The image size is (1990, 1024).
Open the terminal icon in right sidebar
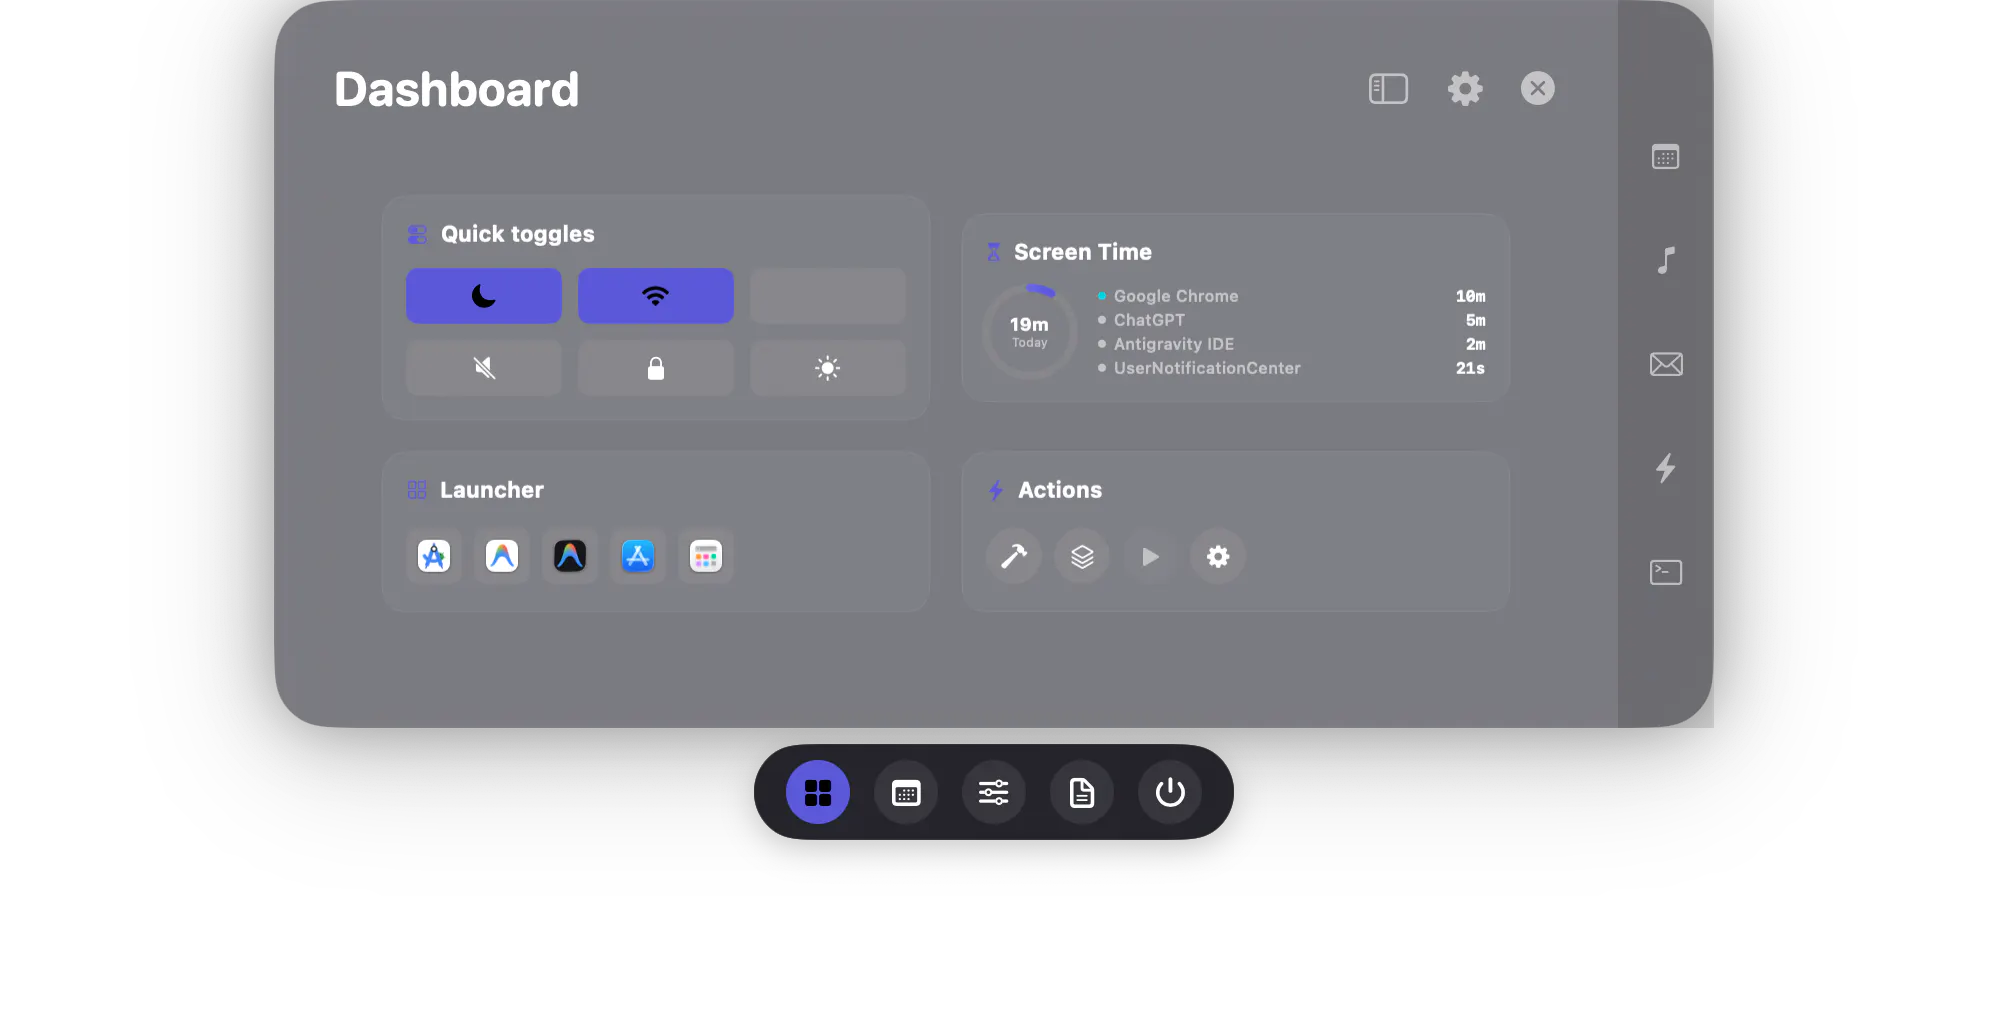click(1666, 572)
